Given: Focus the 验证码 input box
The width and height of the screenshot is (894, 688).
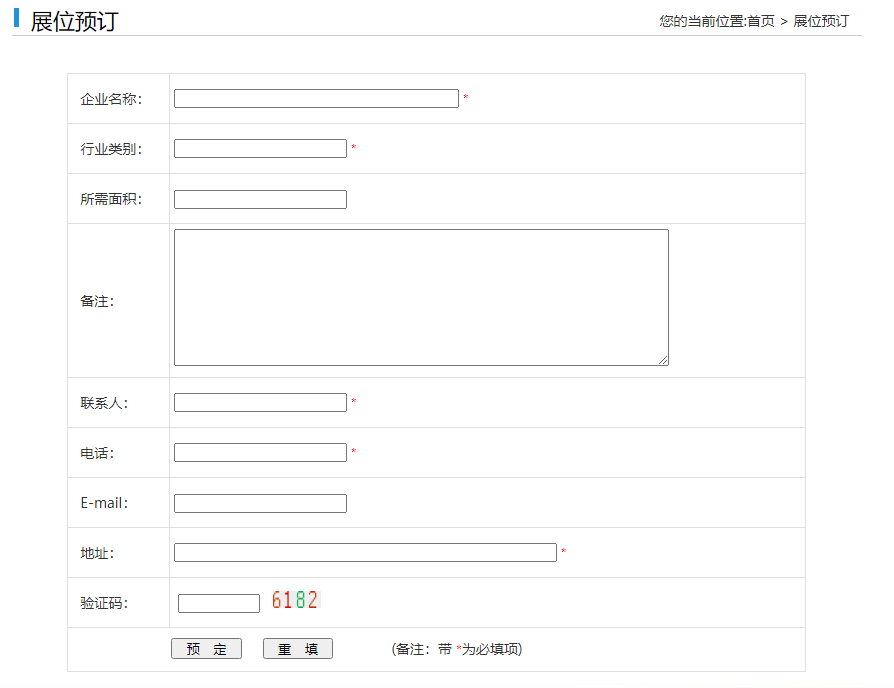Looking at the screenshot, I should pos(219,604).
